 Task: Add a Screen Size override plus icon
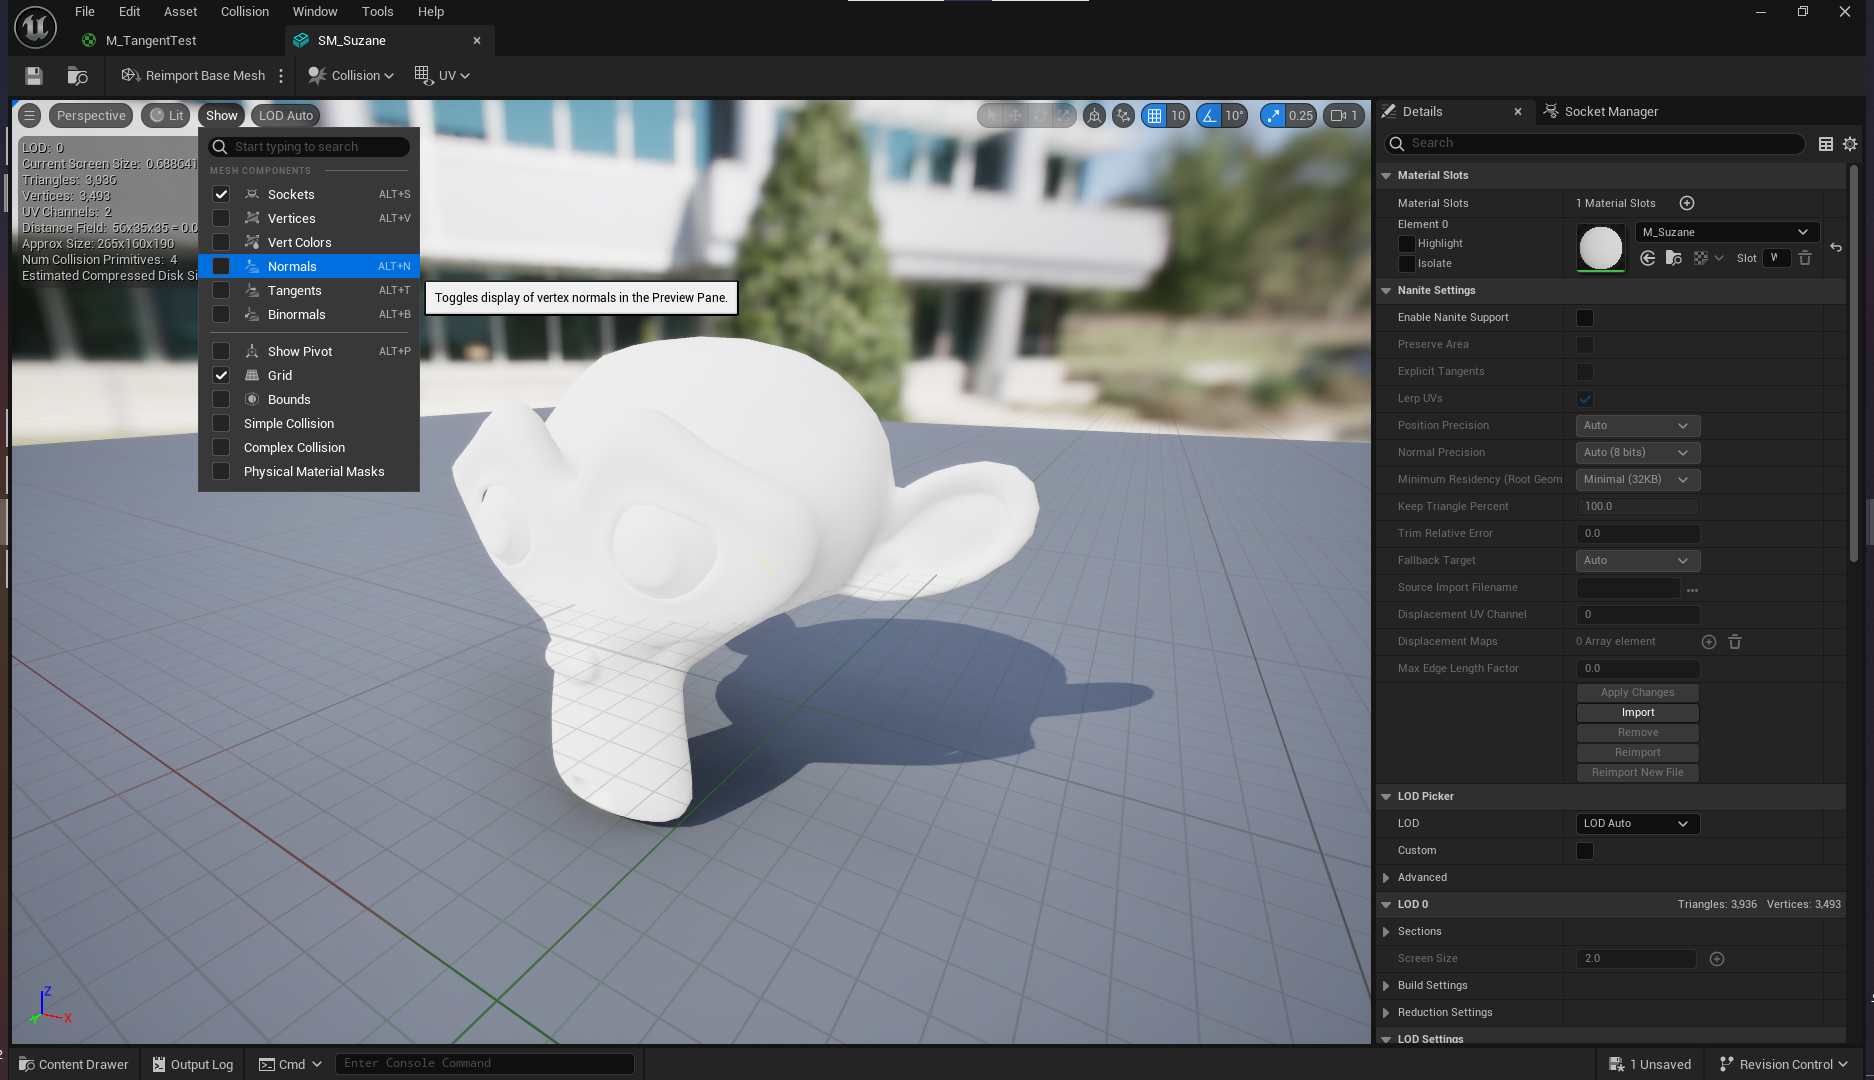[1717, 959]
